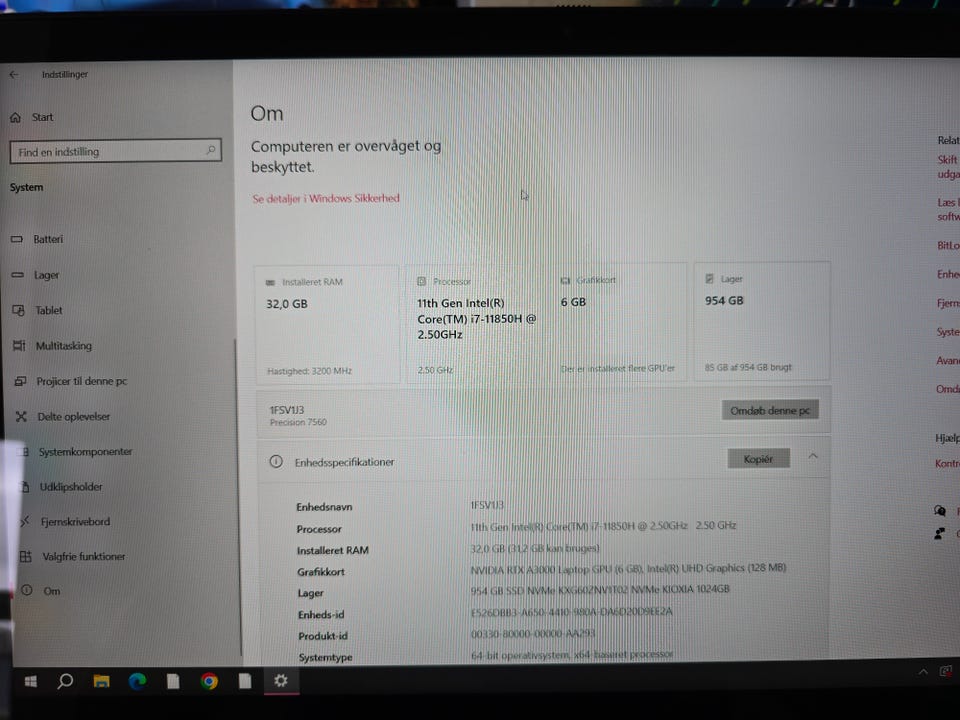The height and width of the screenshot is (720, 960).
Task: Click the Om info icon in sidebar
Action: click(27, 591)
